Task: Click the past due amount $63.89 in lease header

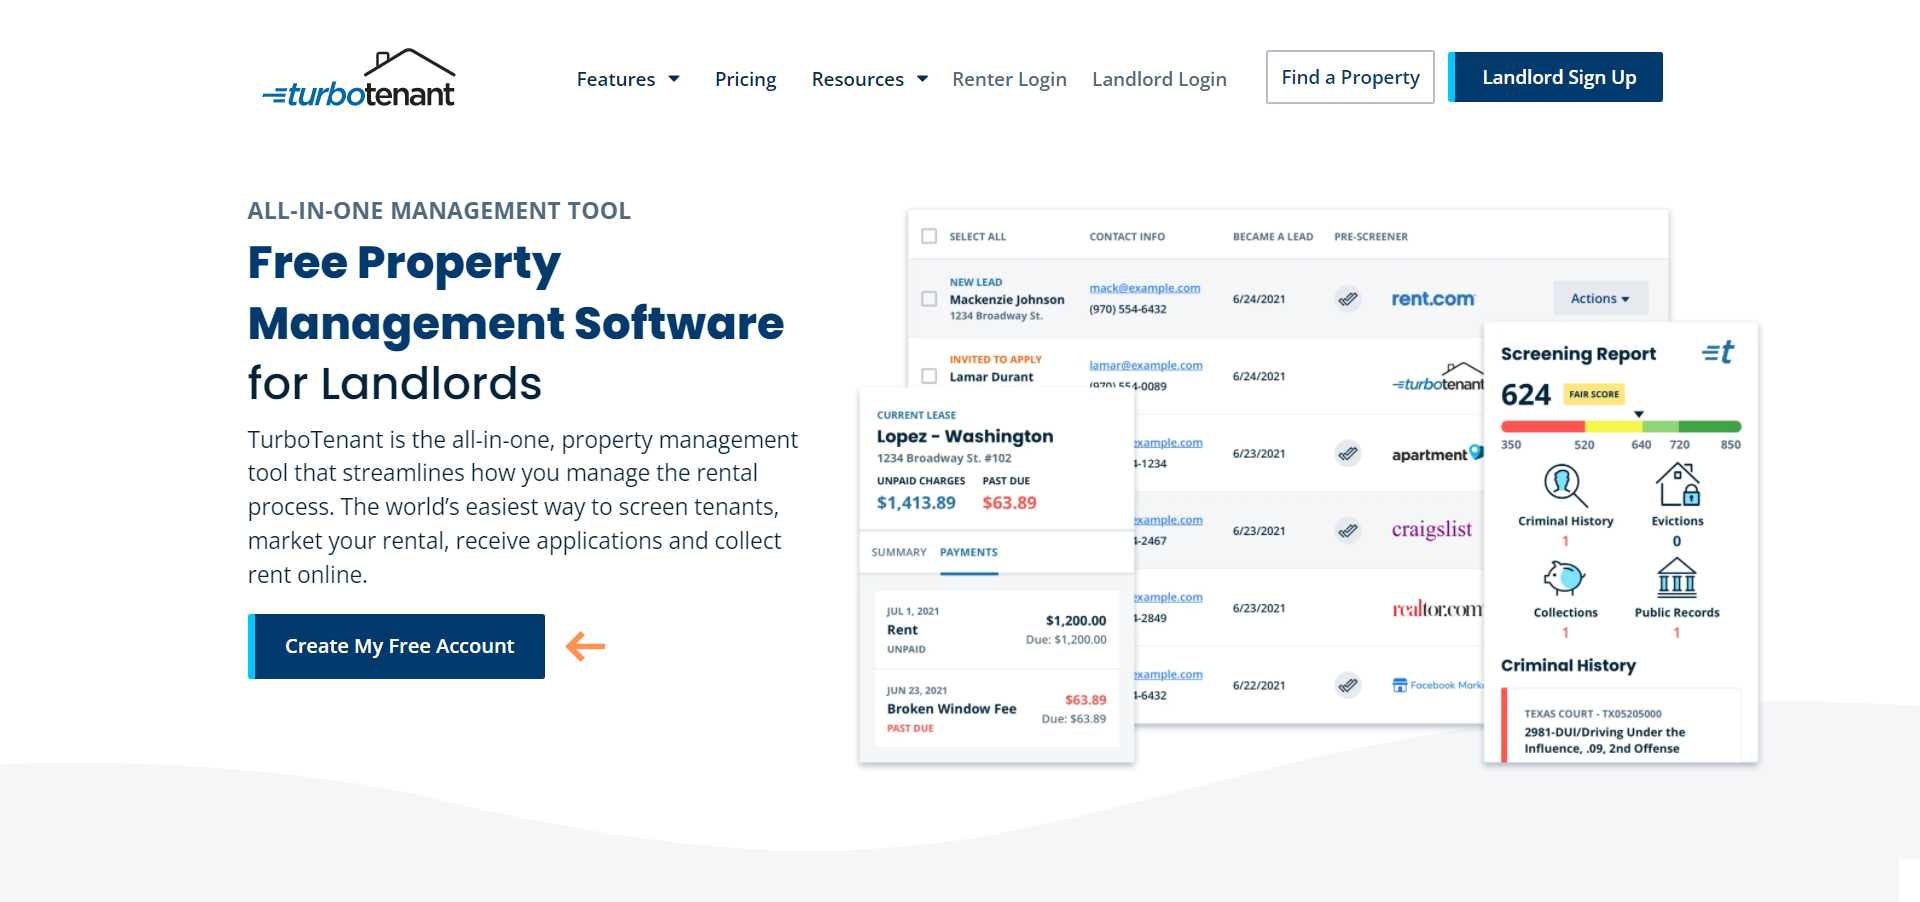Action: 1009,503
